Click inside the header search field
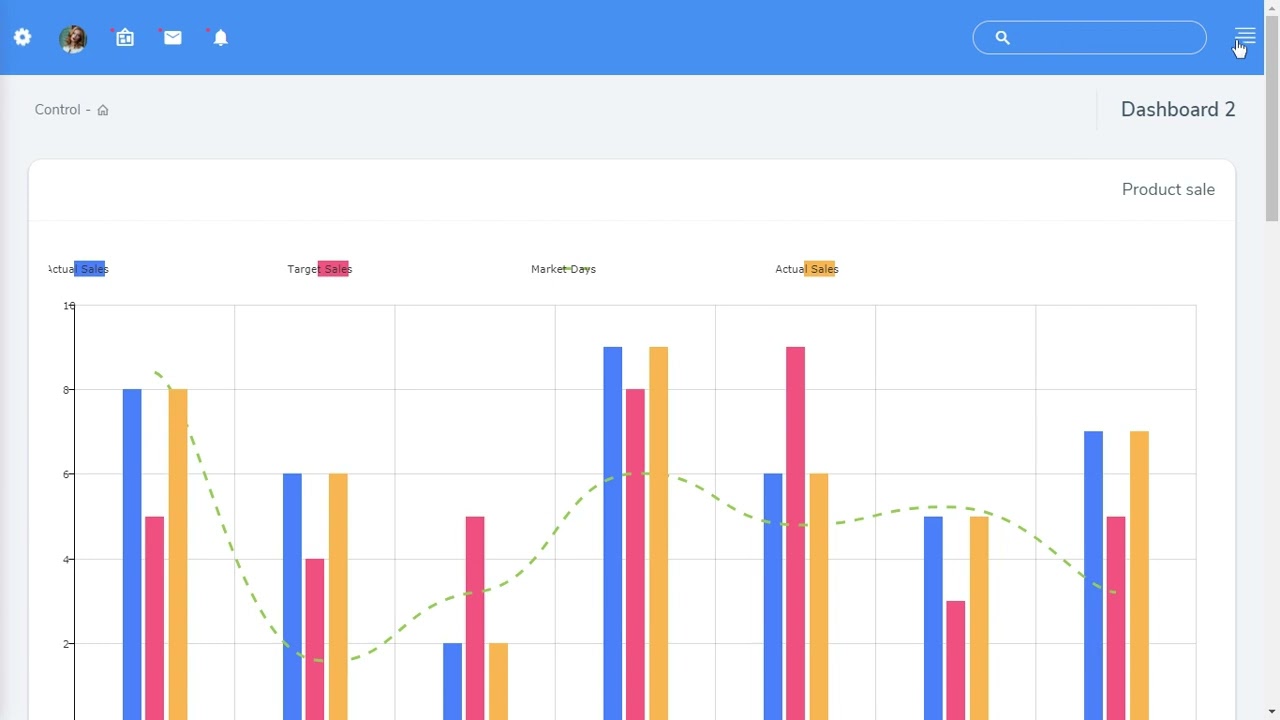This screenshot has width=1280, height=720. (1089, 38)
